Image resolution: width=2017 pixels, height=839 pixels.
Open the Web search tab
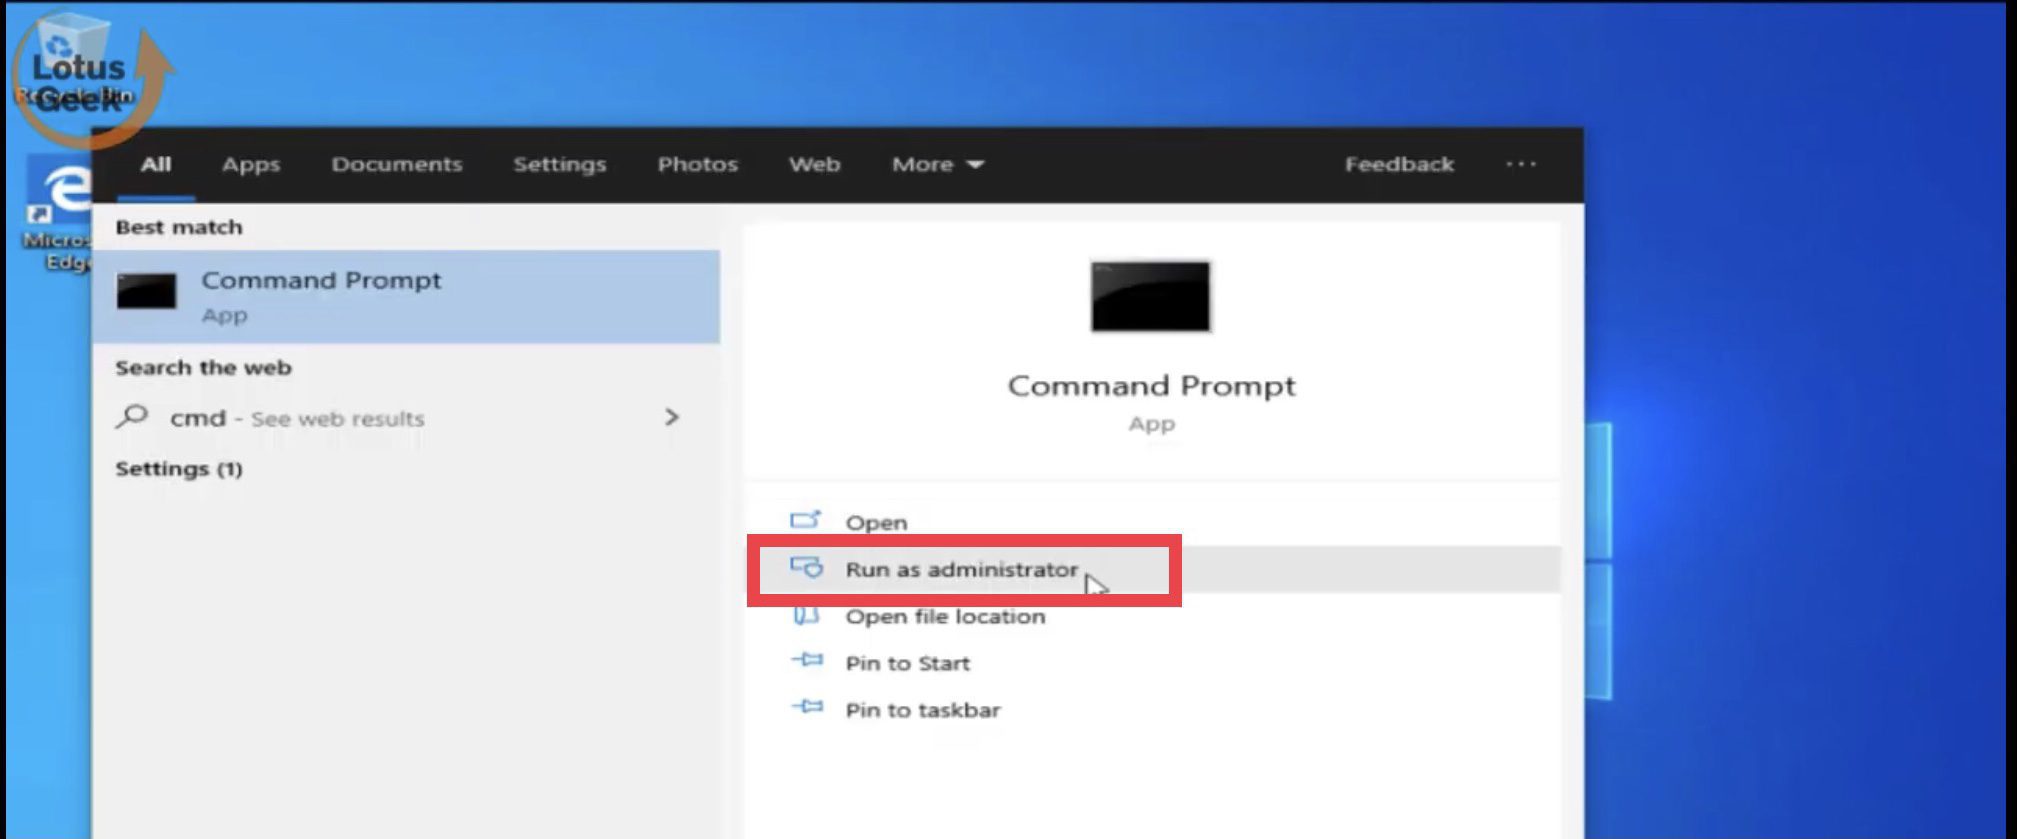[x=814, y=164]
